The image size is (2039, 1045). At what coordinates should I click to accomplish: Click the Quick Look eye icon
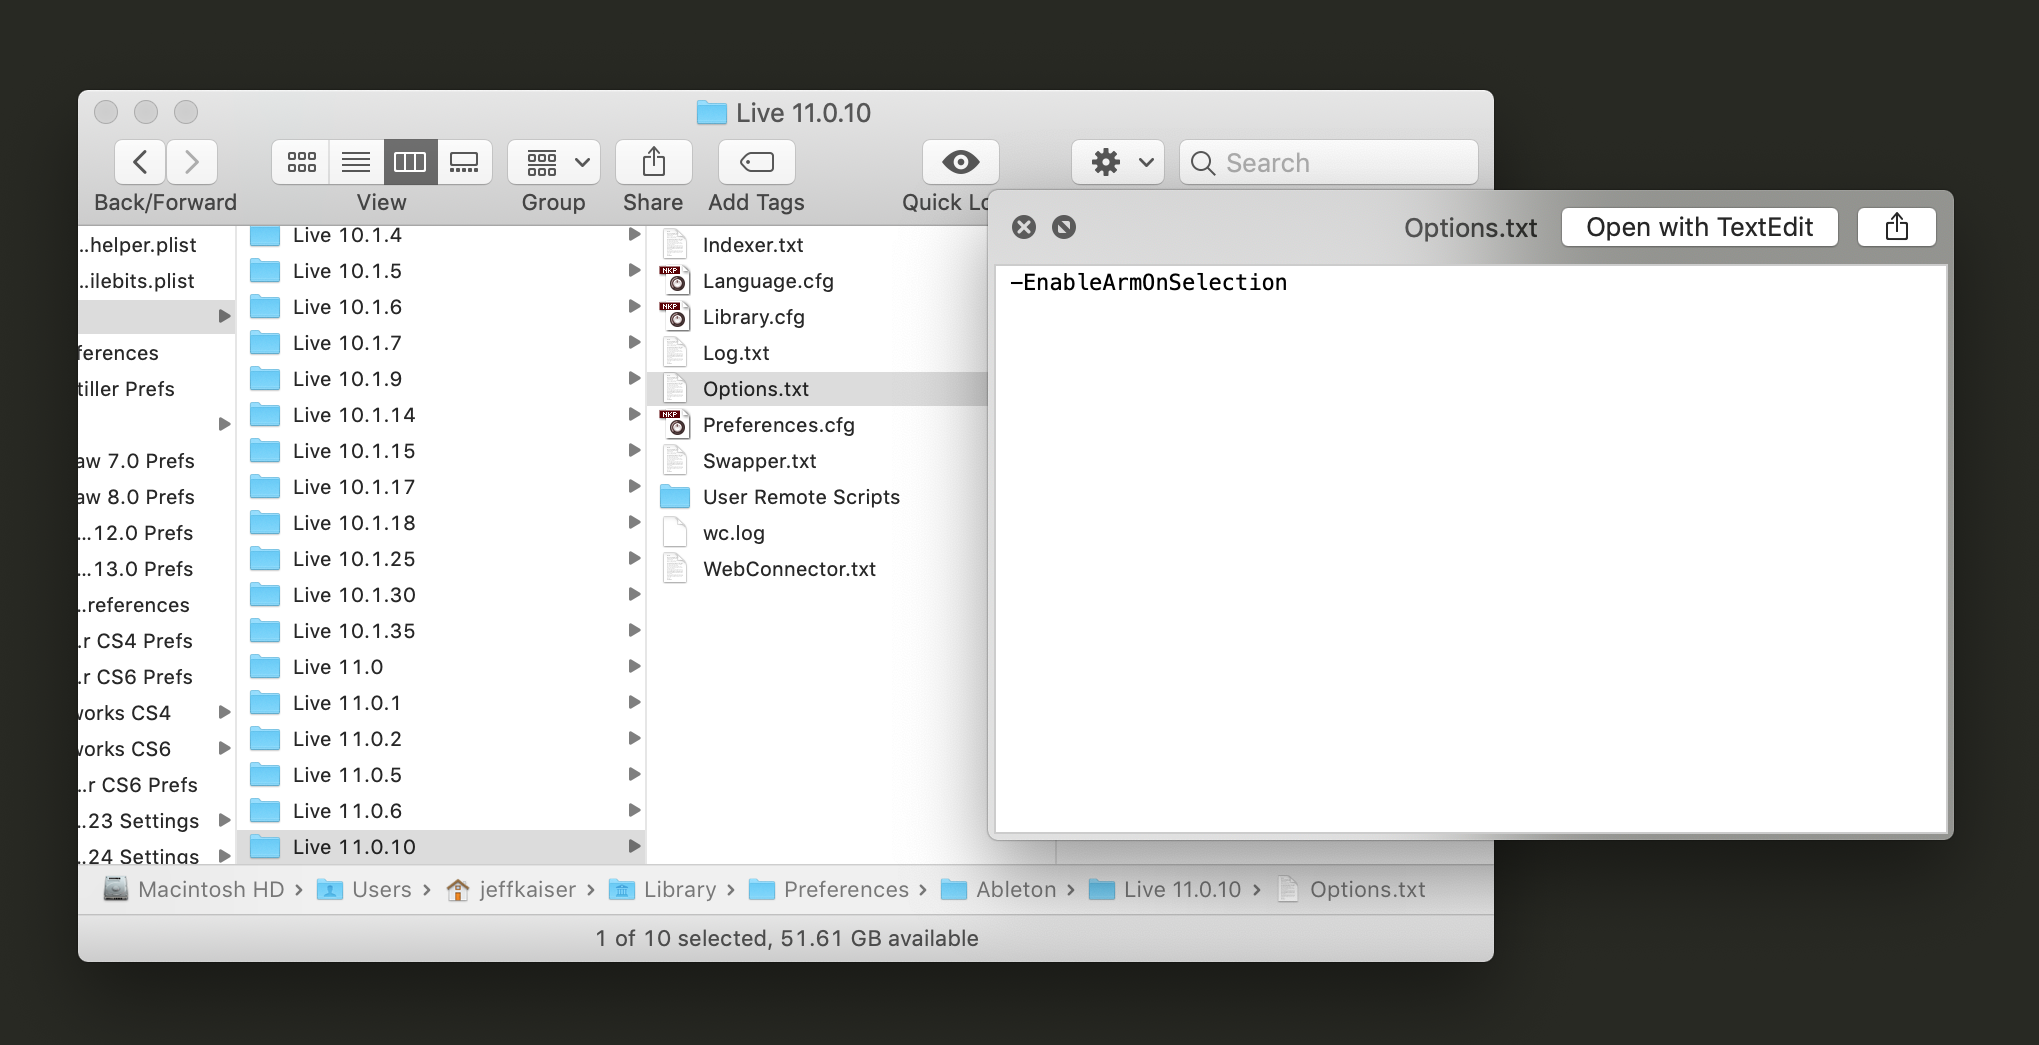coord(960,162)
